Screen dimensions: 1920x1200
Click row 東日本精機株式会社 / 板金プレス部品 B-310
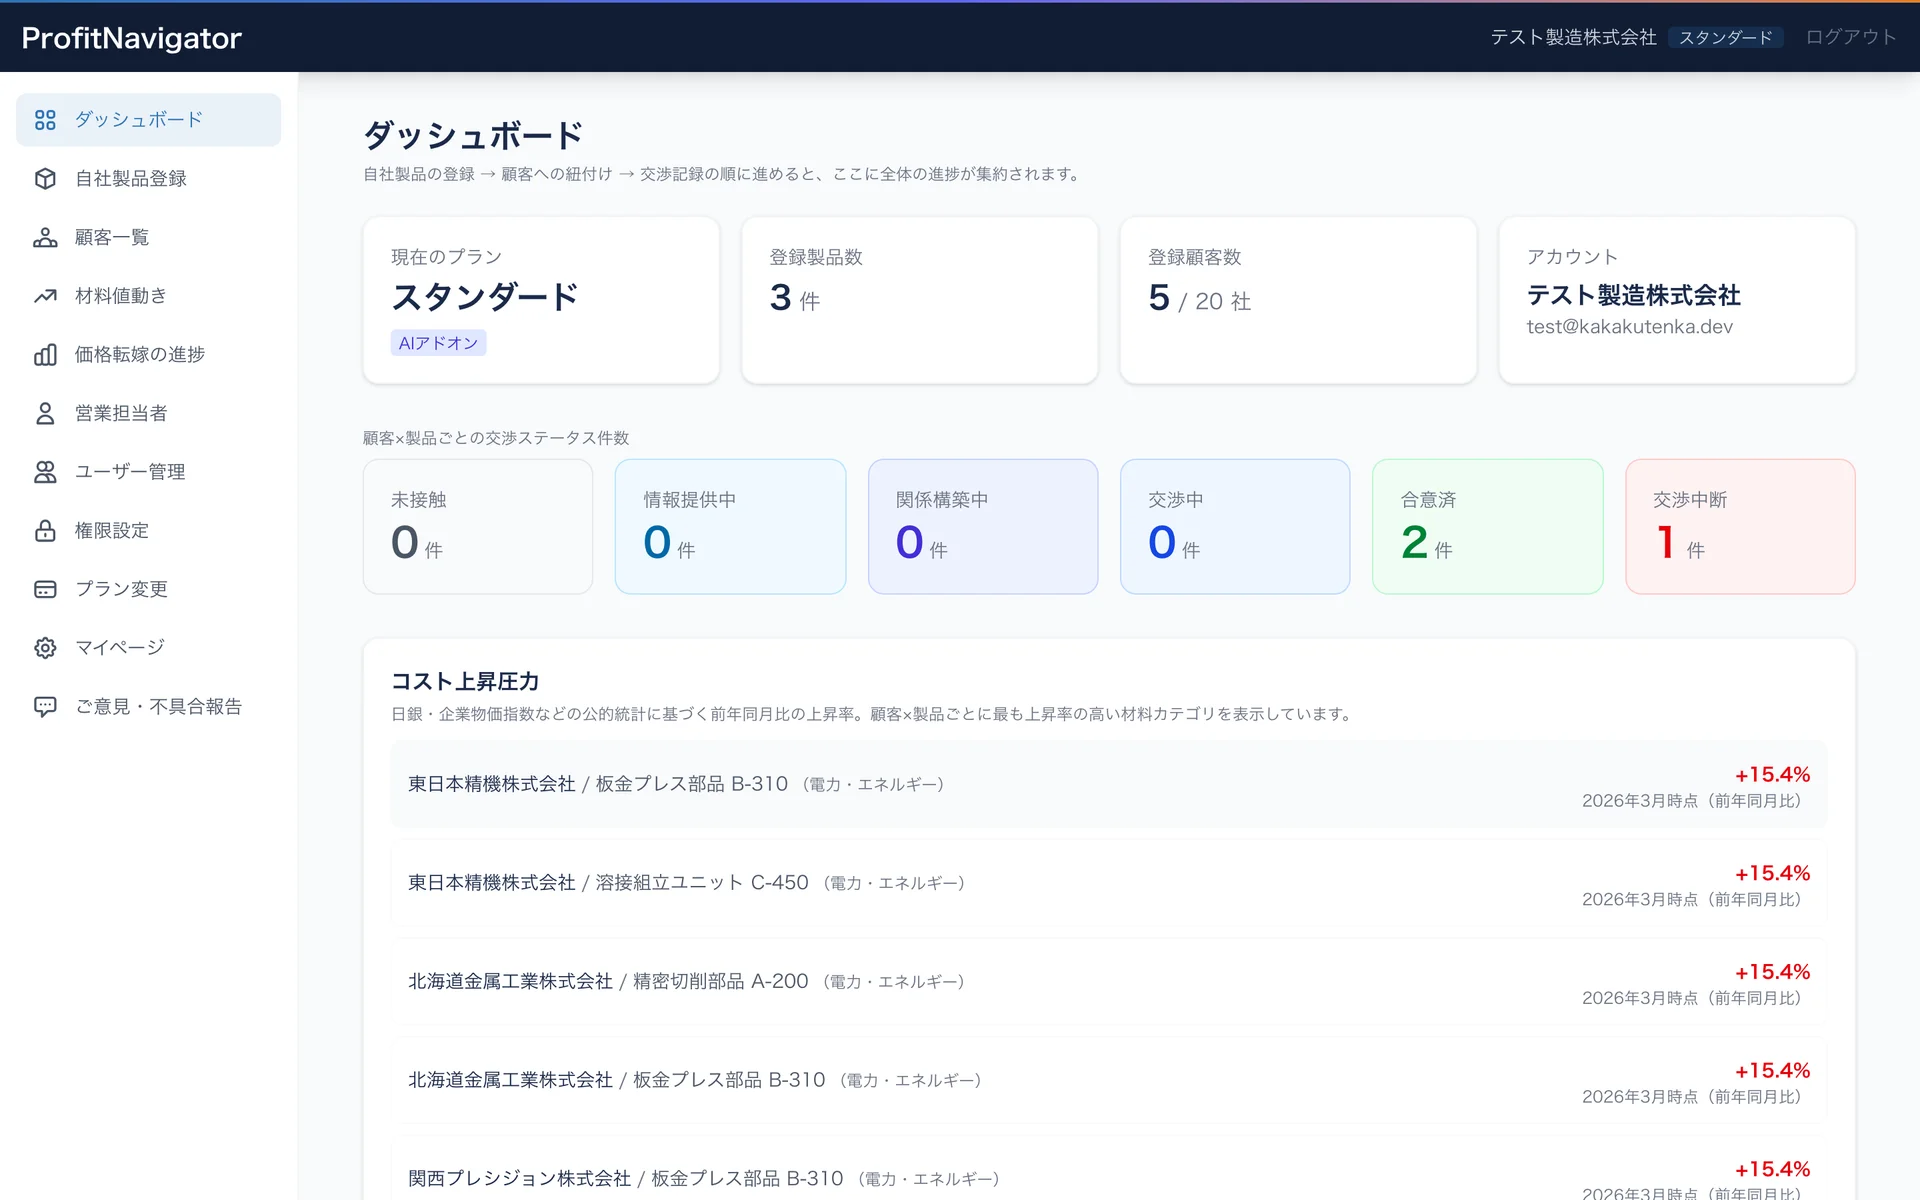(1109, 785)
